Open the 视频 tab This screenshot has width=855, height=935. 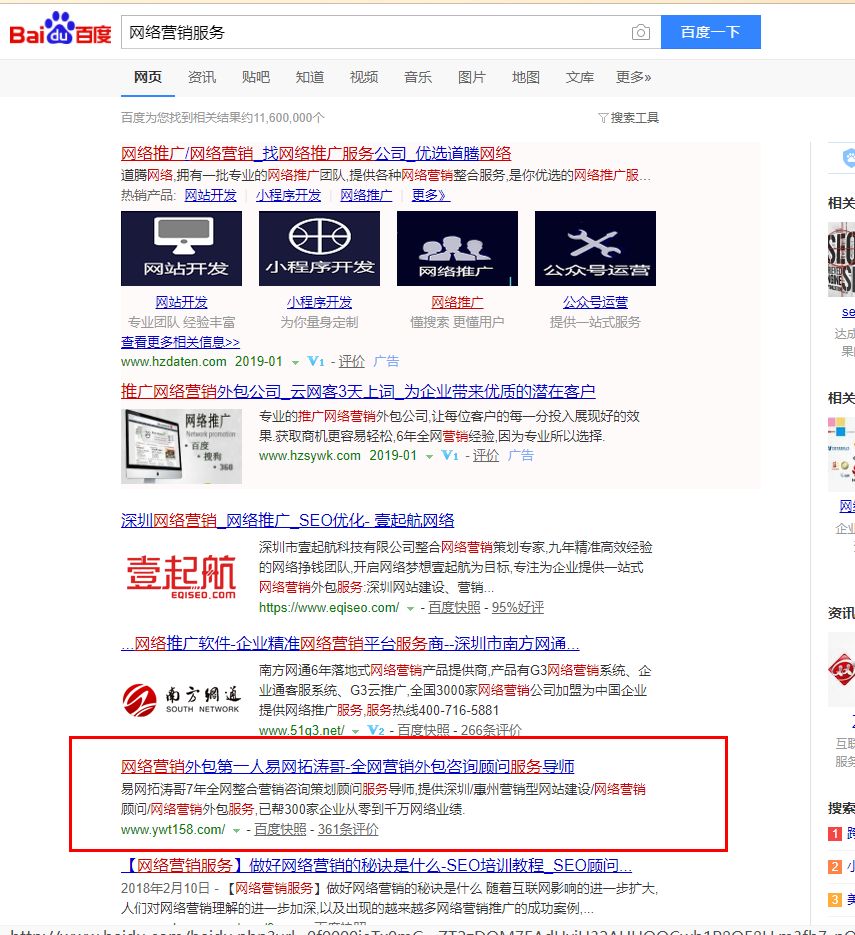[x=364, y=77]
